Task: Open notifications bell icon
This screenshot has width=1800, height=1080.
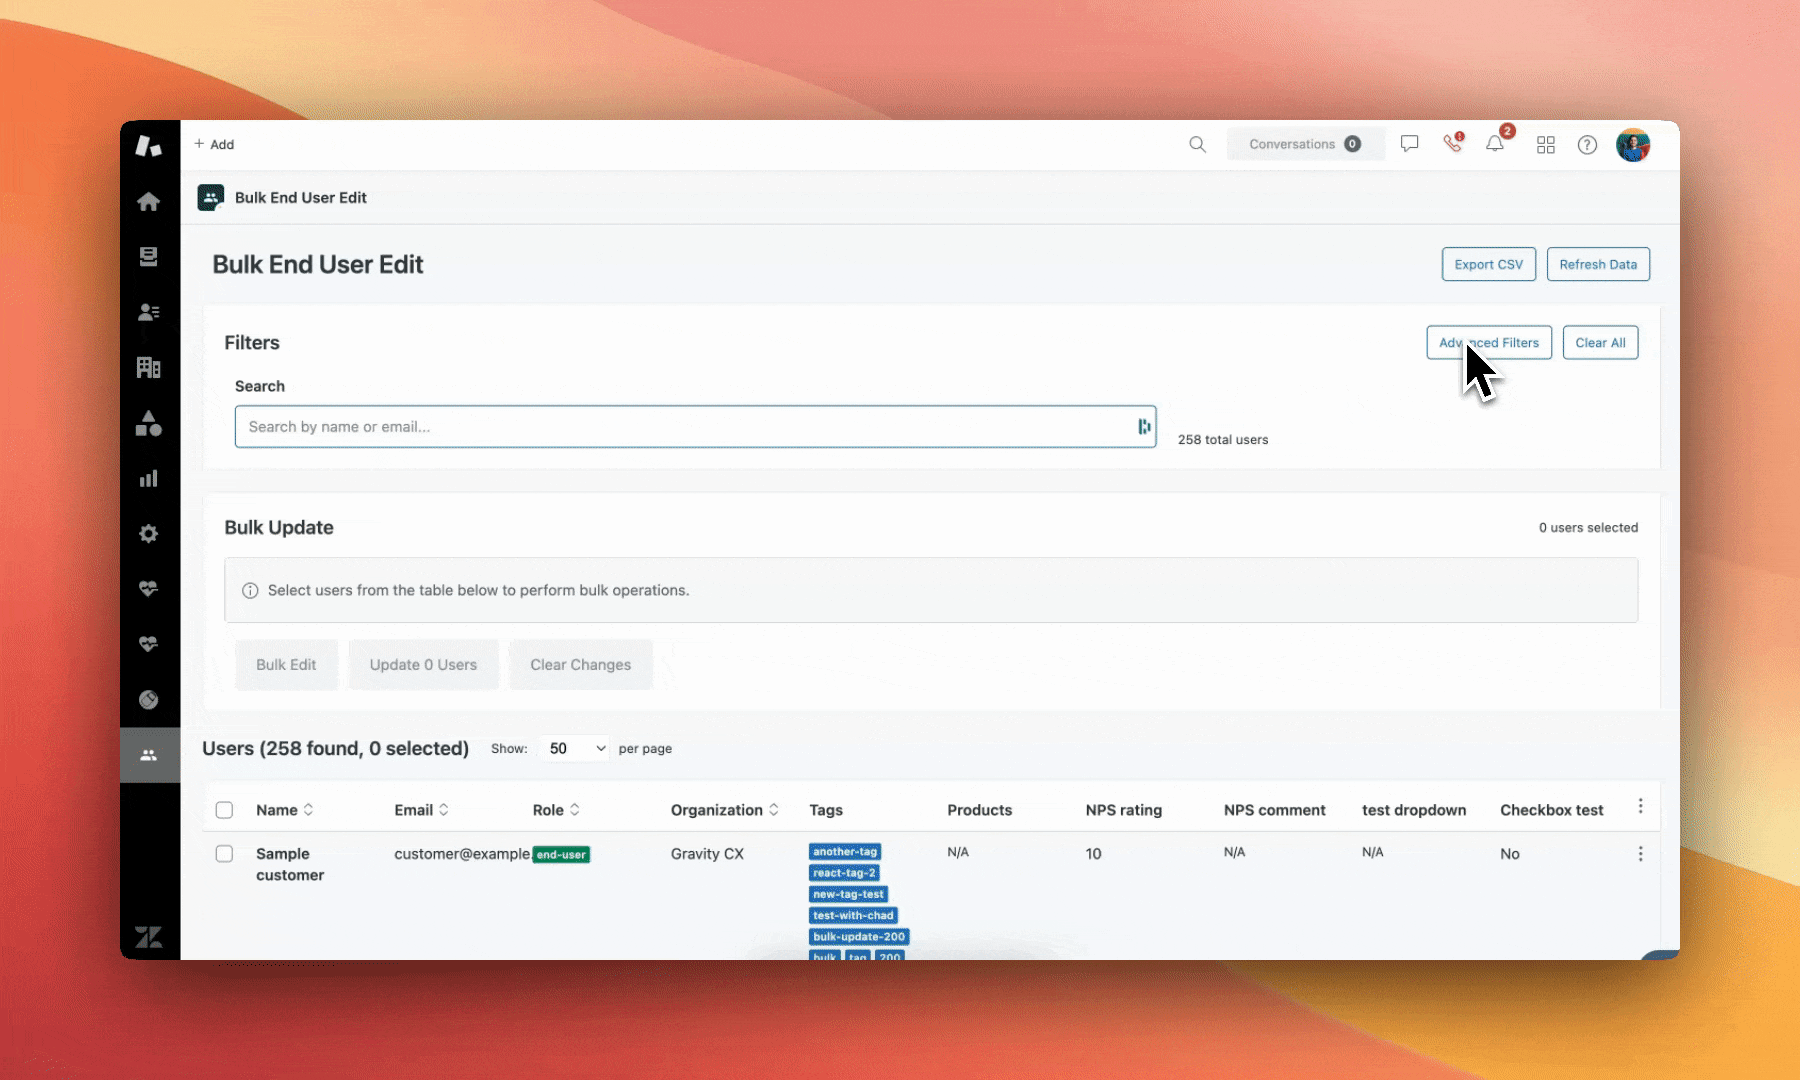Action: pyautogui.click(x=1495, y=145)
